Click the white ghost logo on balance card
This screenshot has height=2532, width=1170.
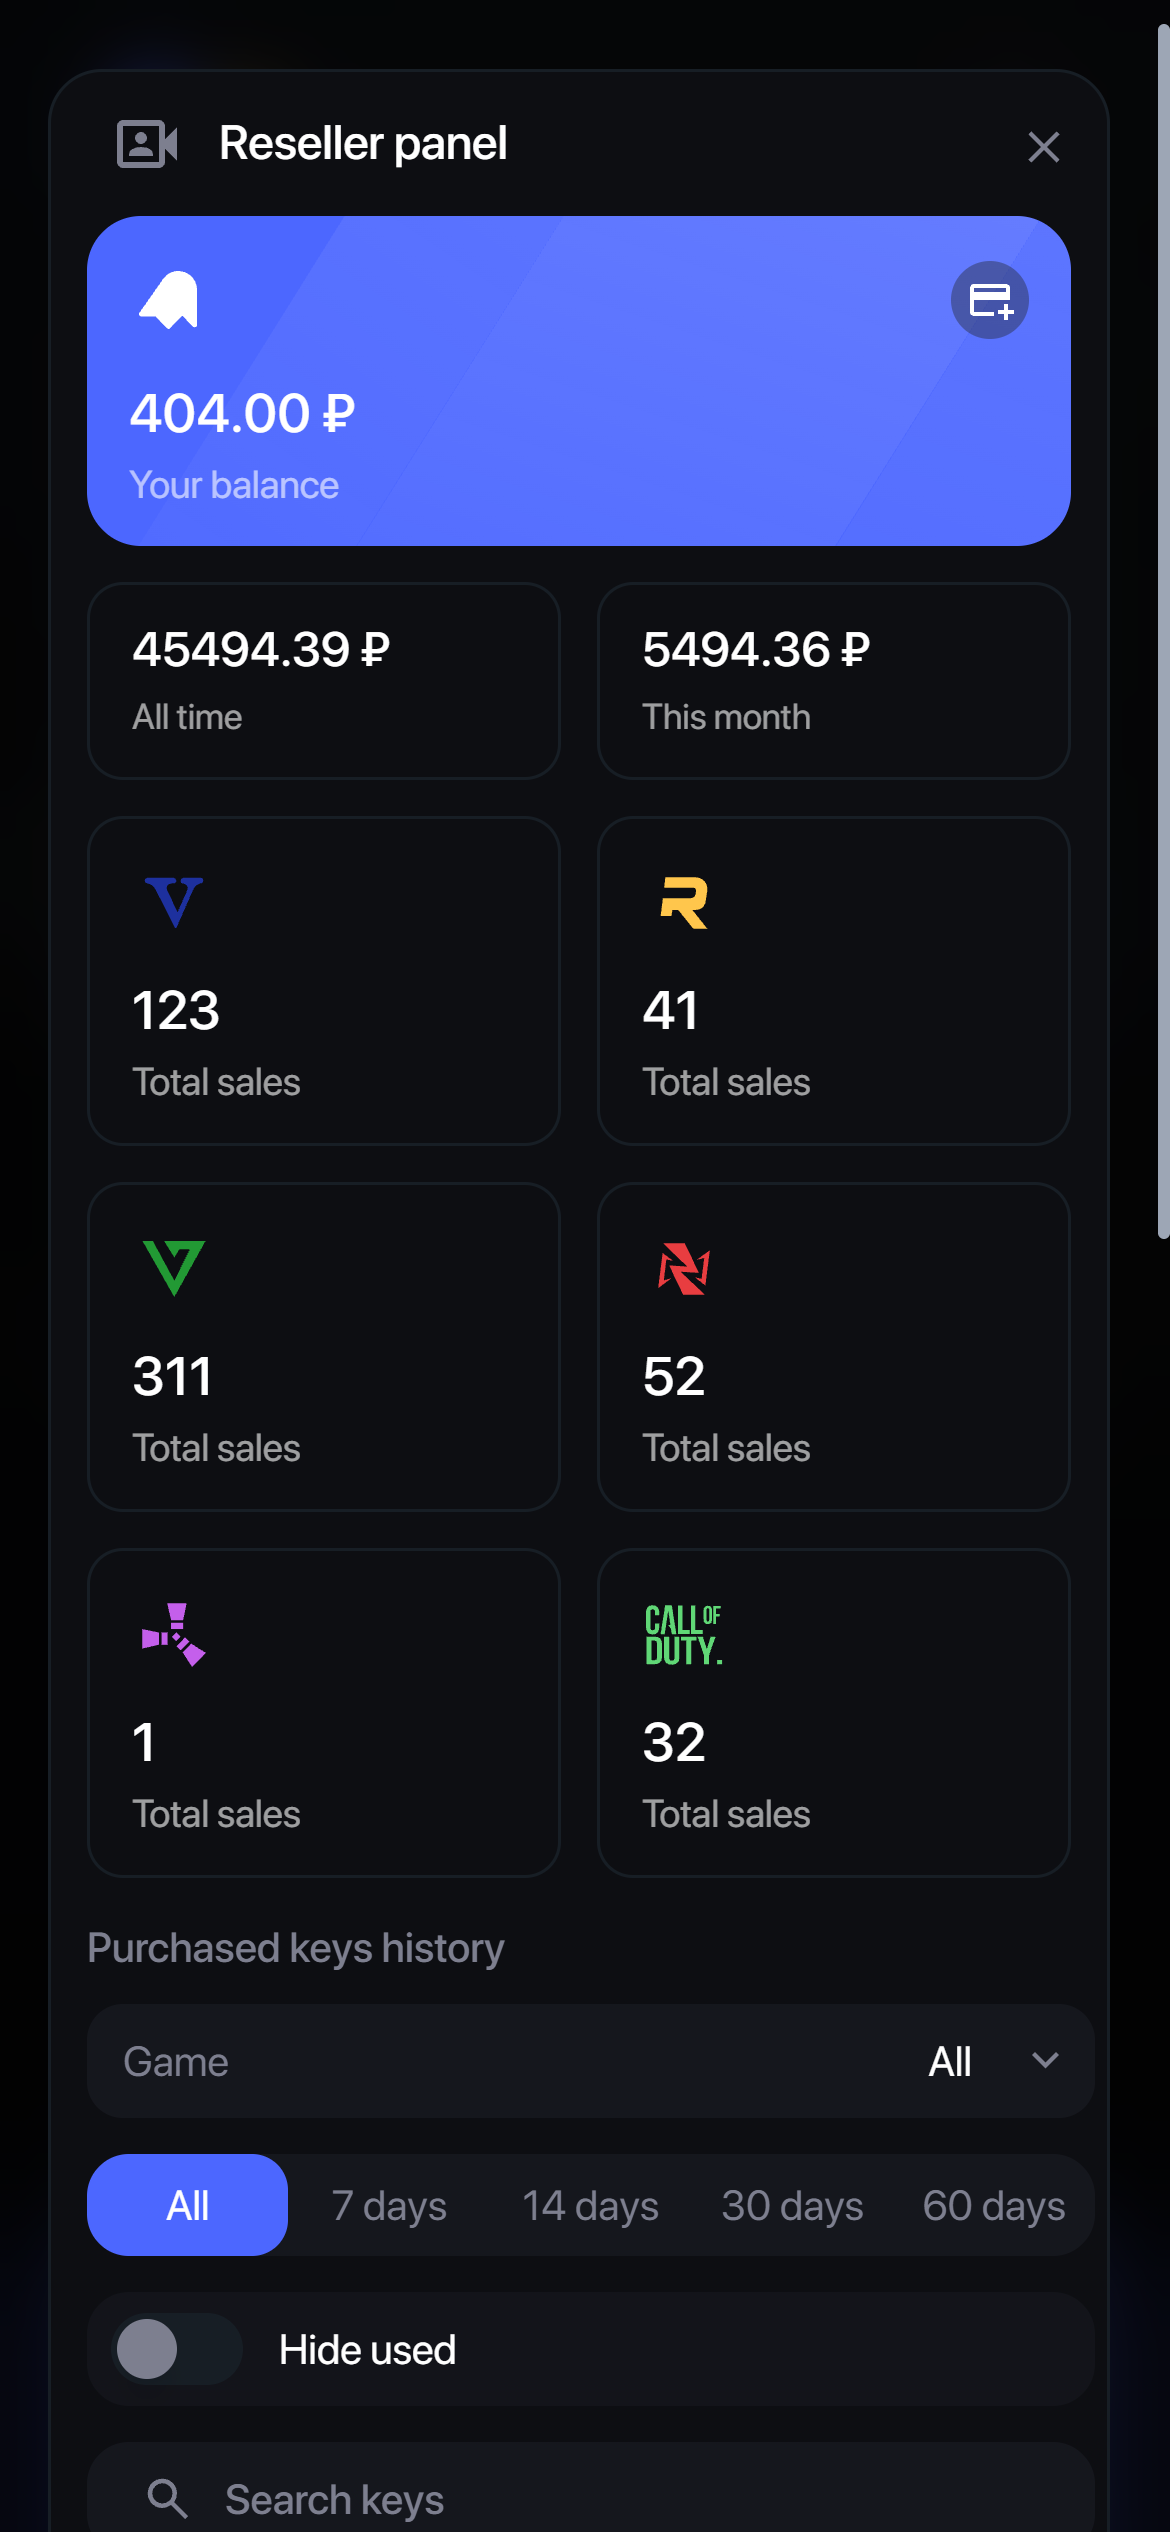[x=169, y=299]
